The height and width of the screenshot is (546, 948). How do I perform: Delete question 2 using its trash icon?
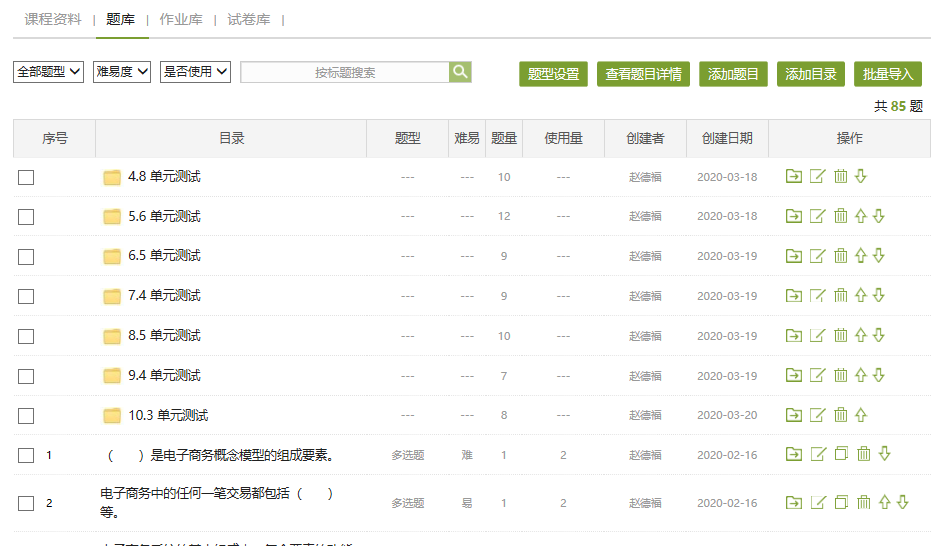tap(864, 502)
